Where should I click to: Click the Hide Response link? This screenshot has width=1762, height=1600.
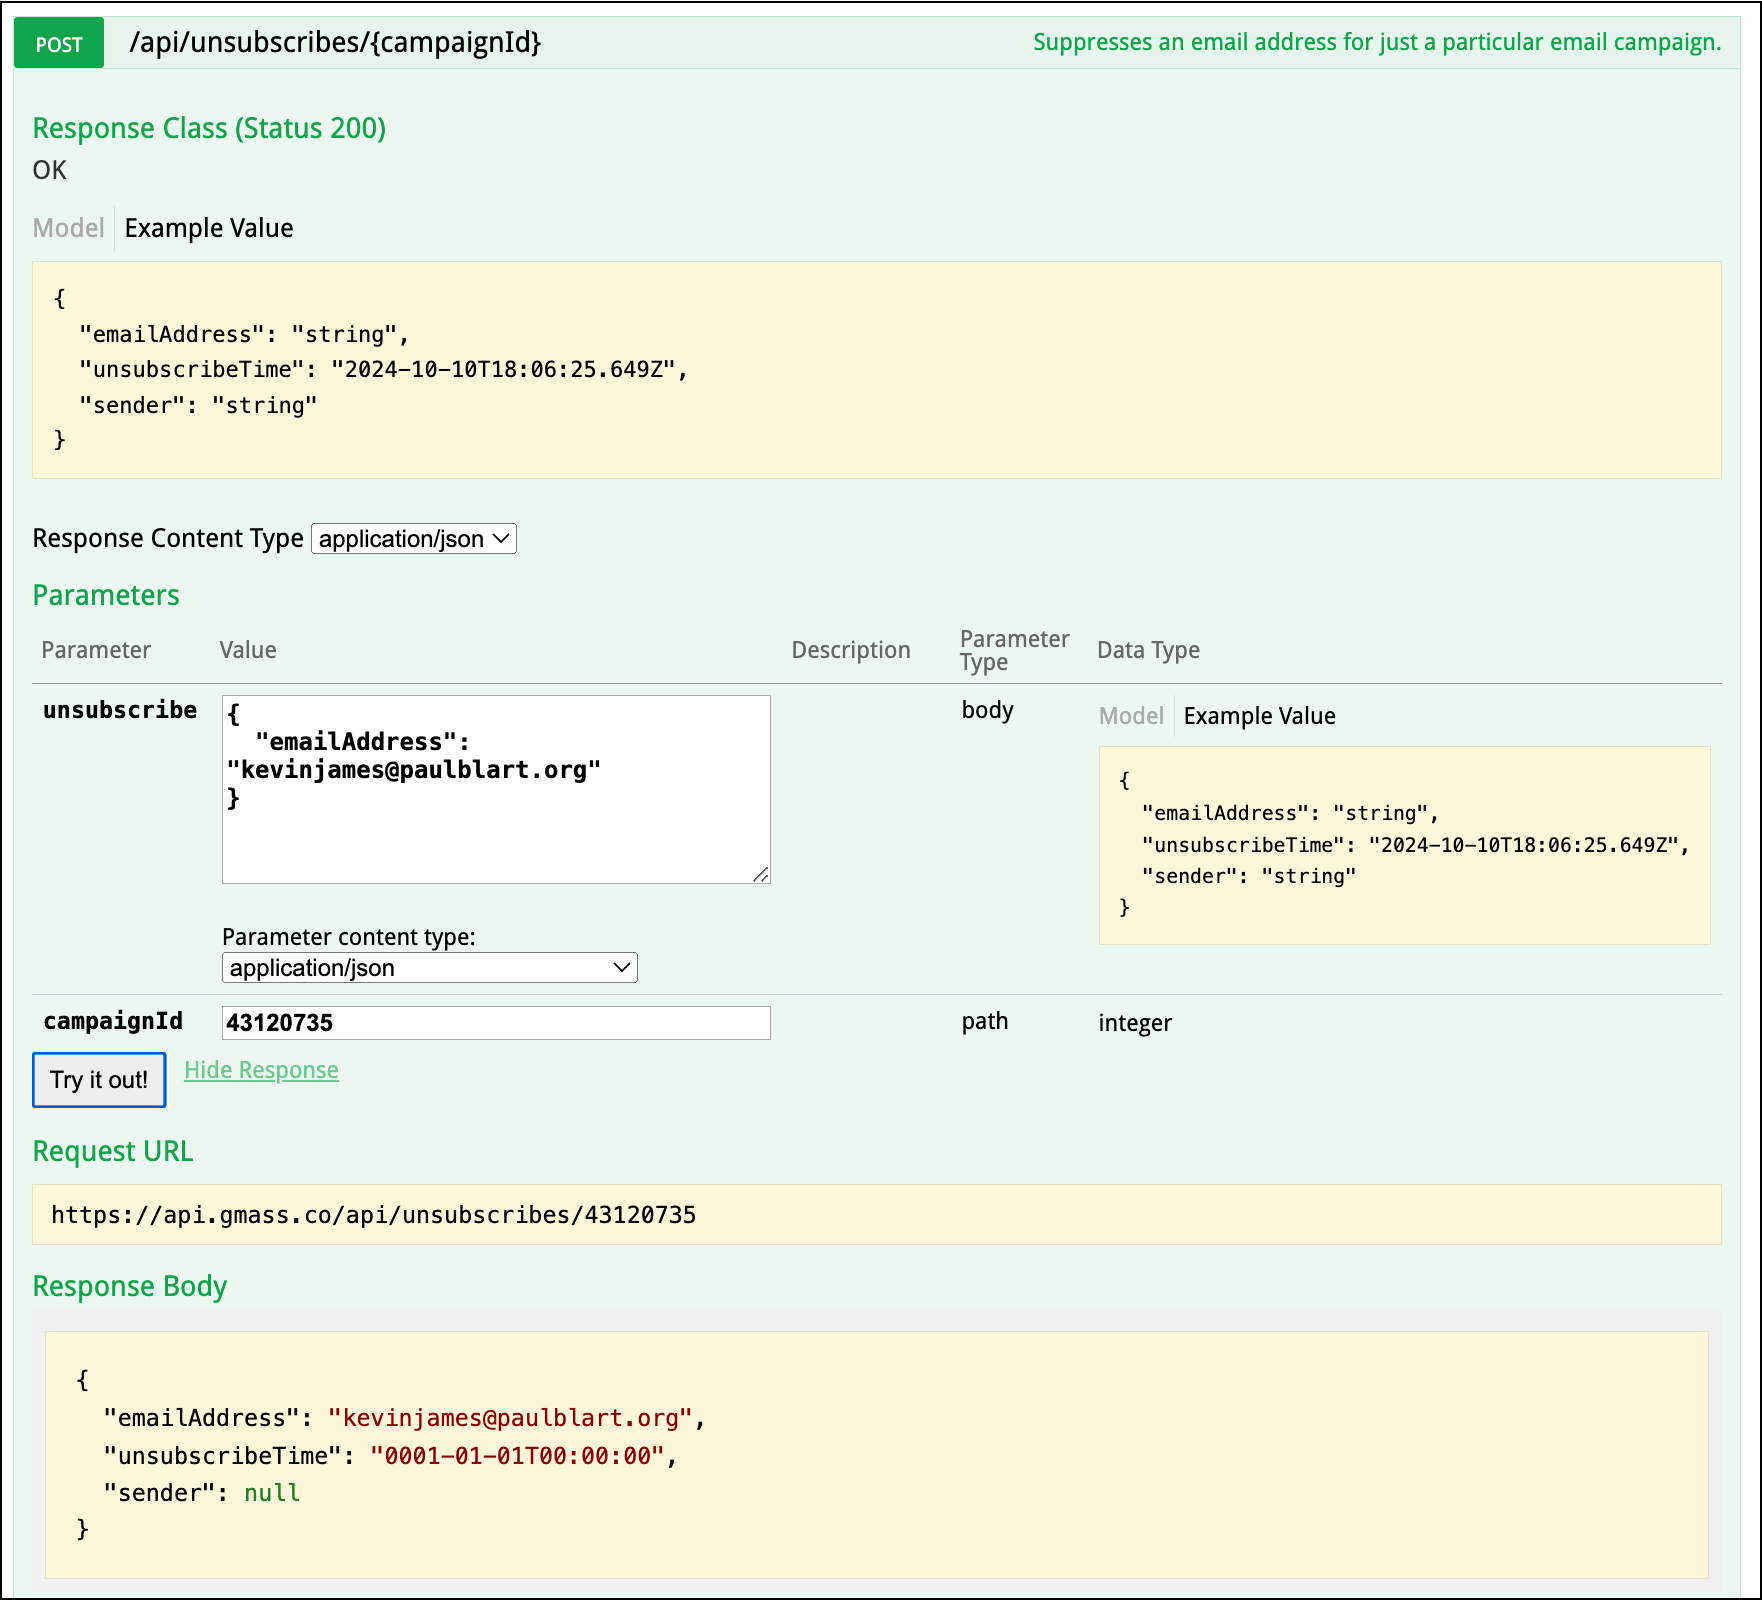261,1070
